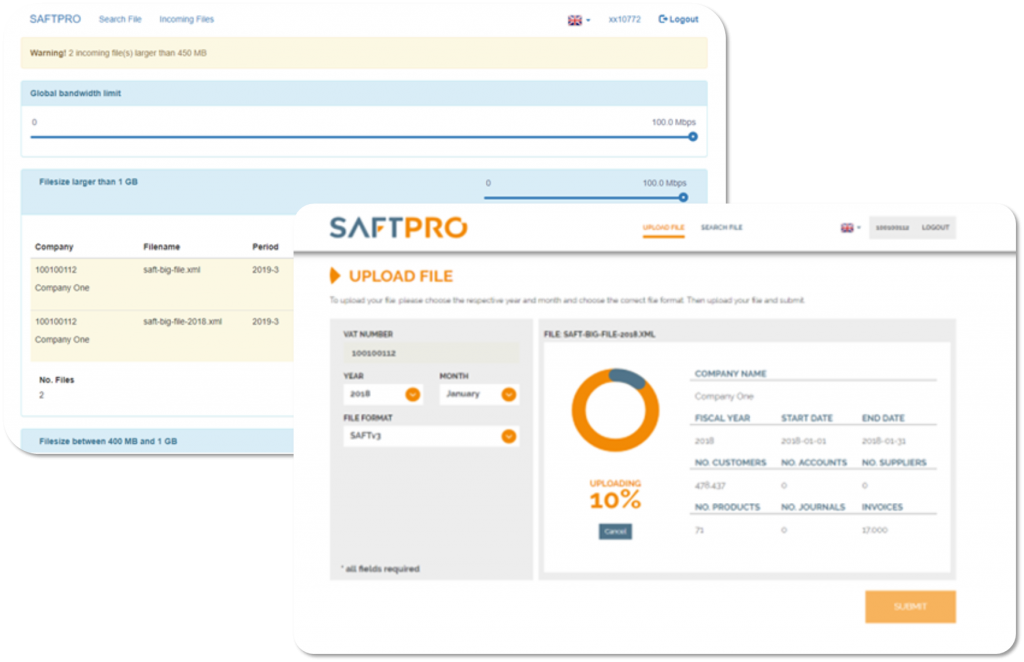
Task: Click the Global bandwidth limit panel header
Action: coord(364,93)
